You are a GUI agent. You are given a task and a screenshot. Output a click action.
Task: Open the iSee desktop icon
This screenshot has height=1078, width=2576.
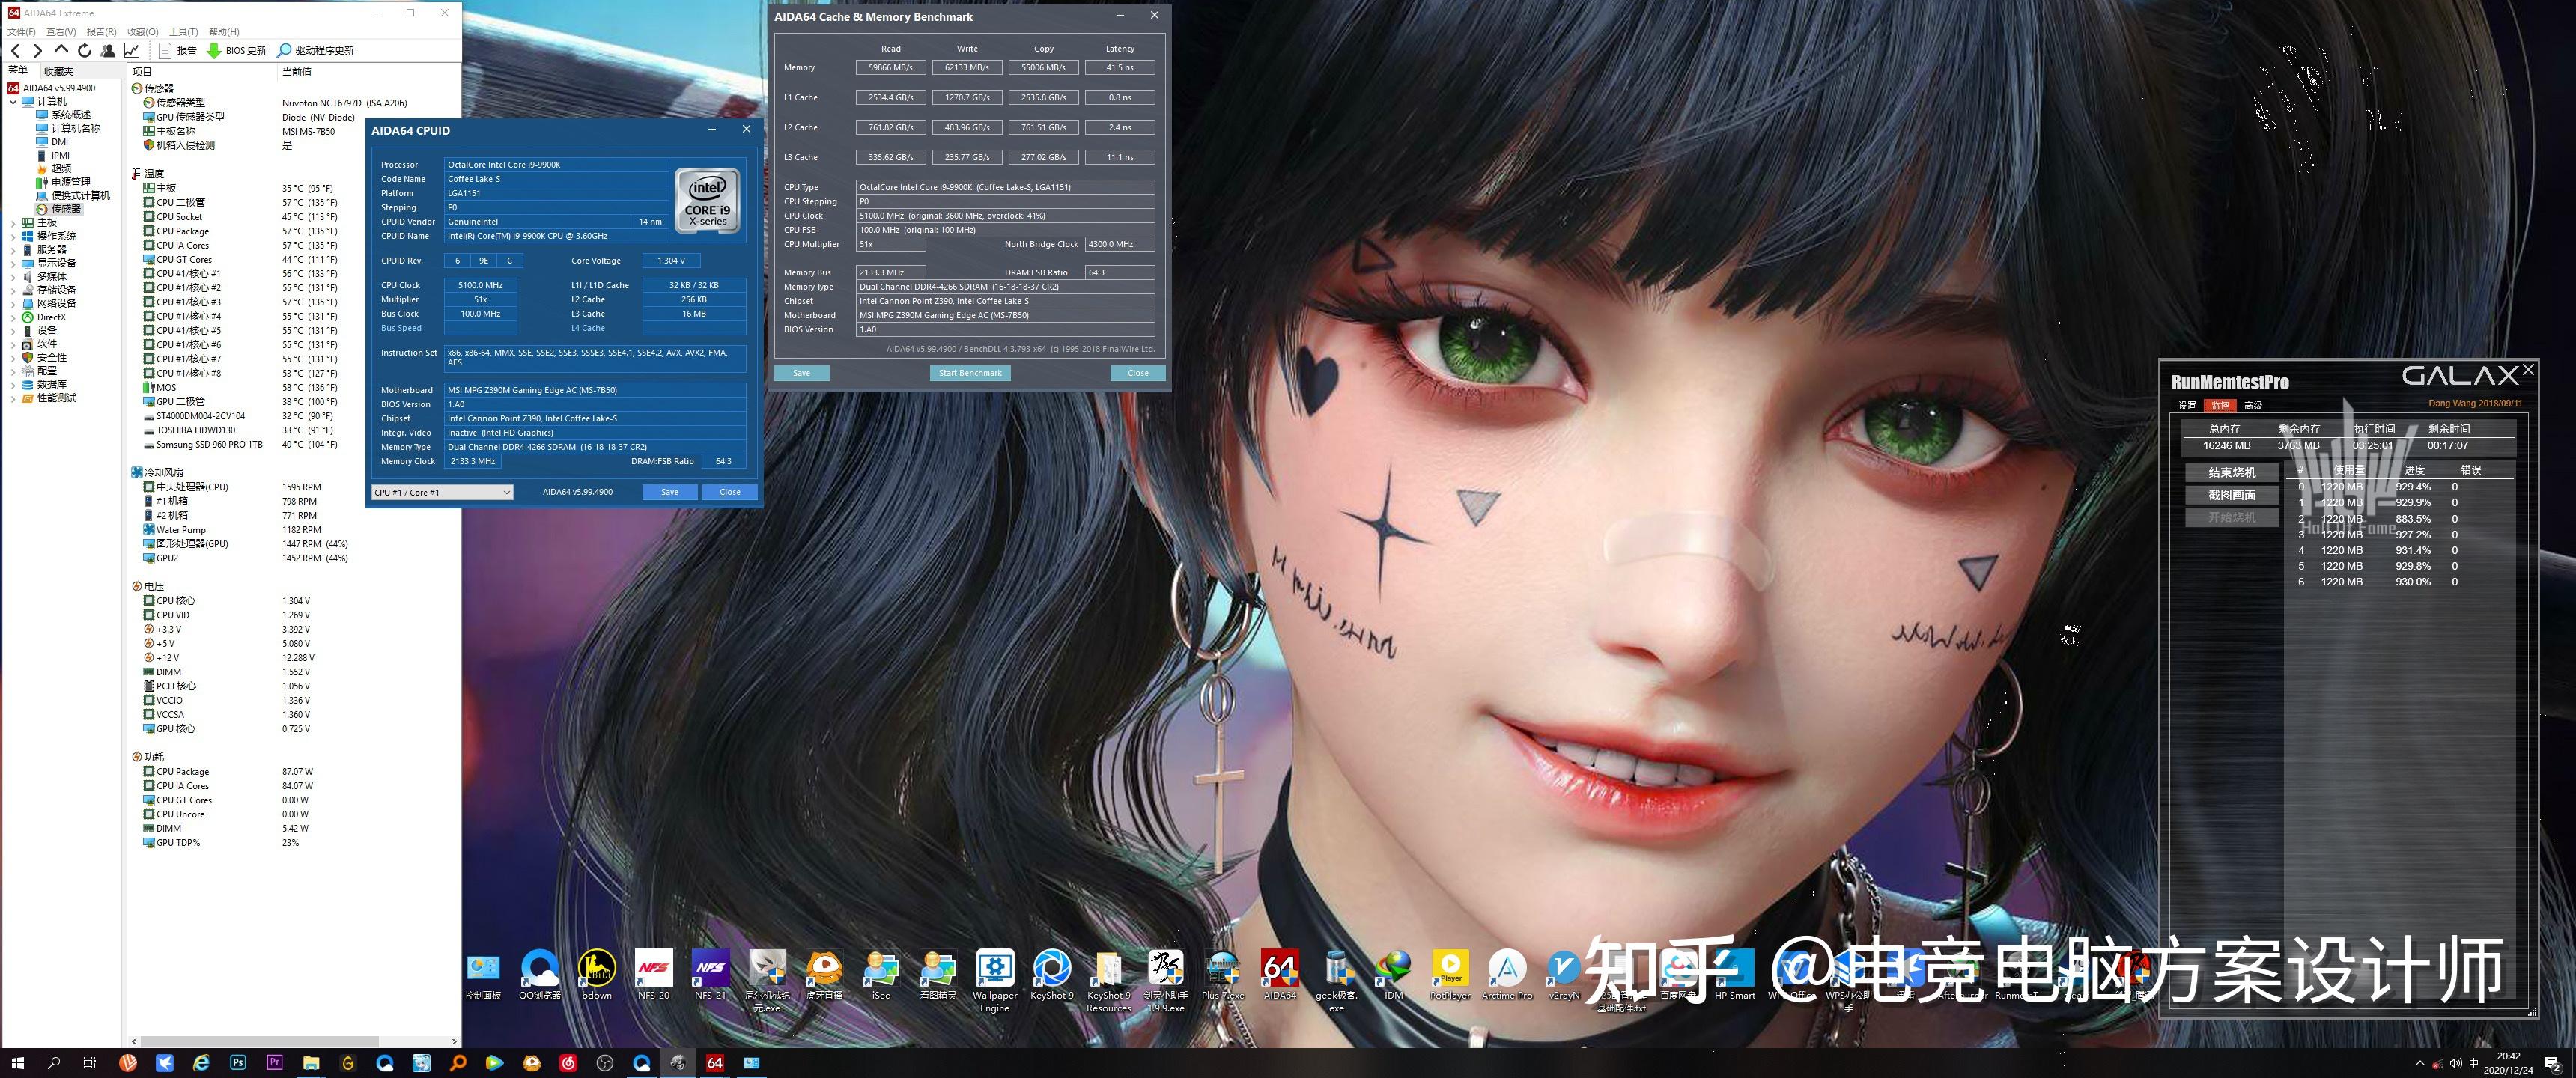881,976
